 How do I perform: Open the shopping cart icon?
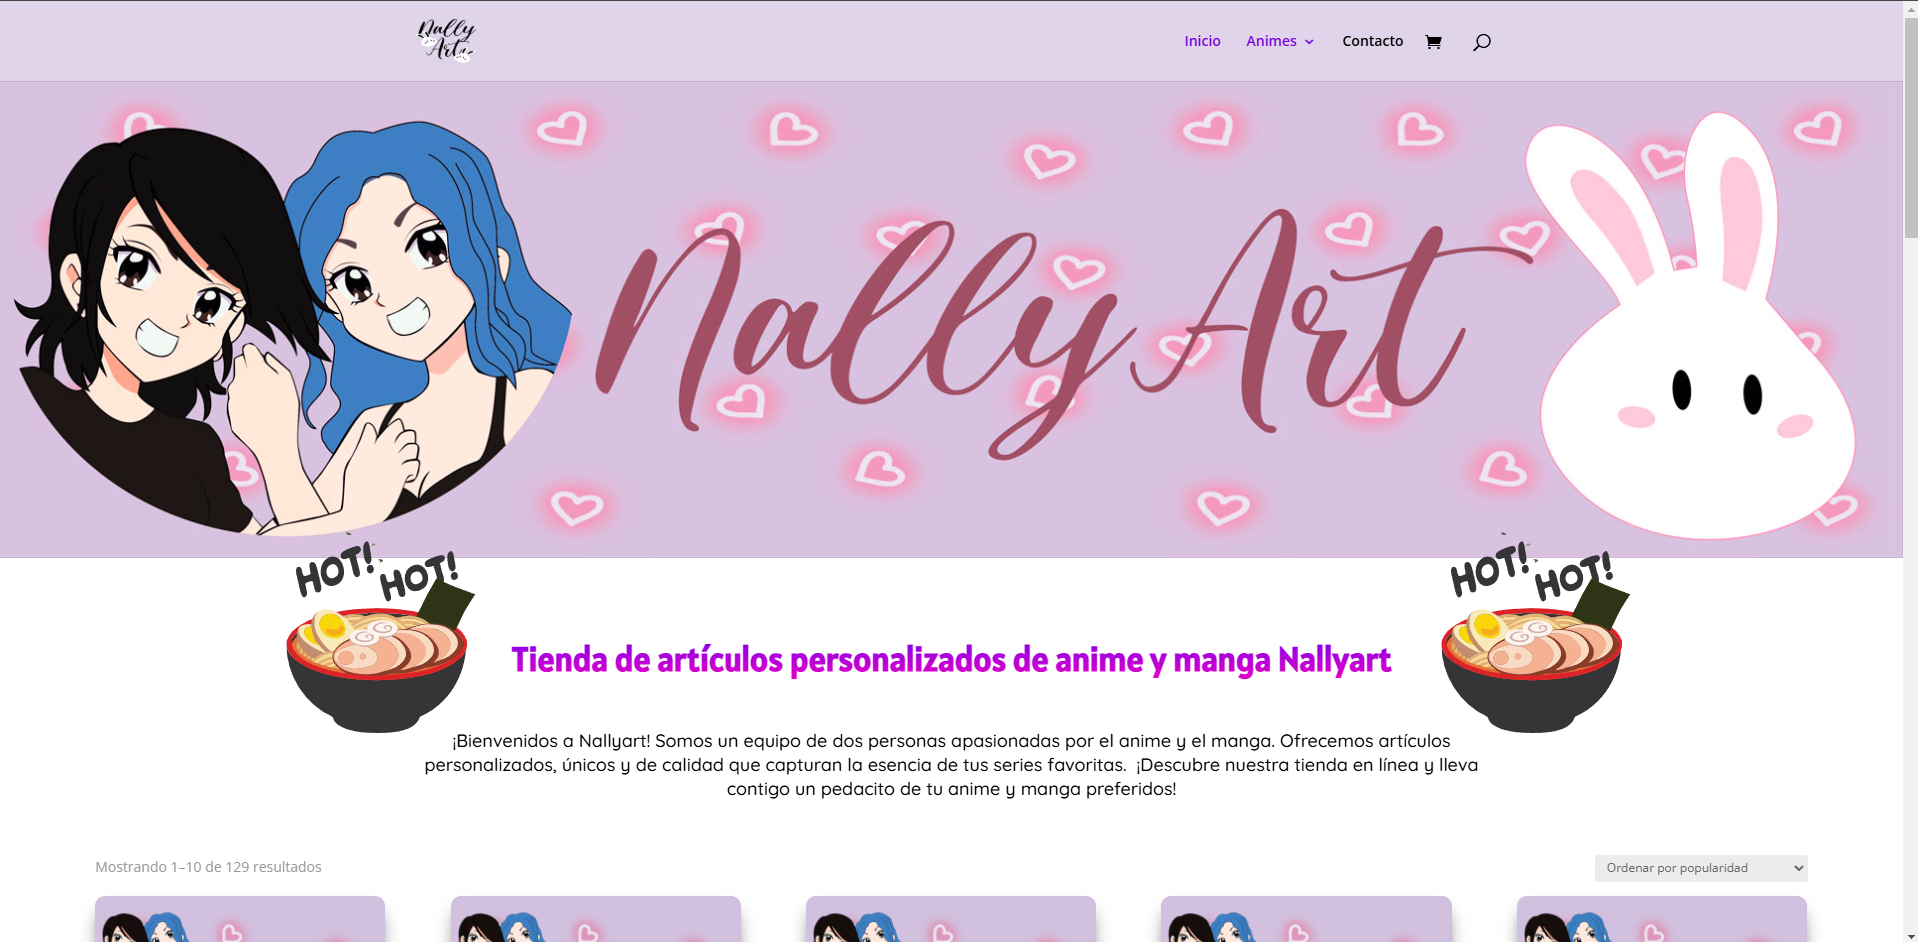pos(1433,42)
